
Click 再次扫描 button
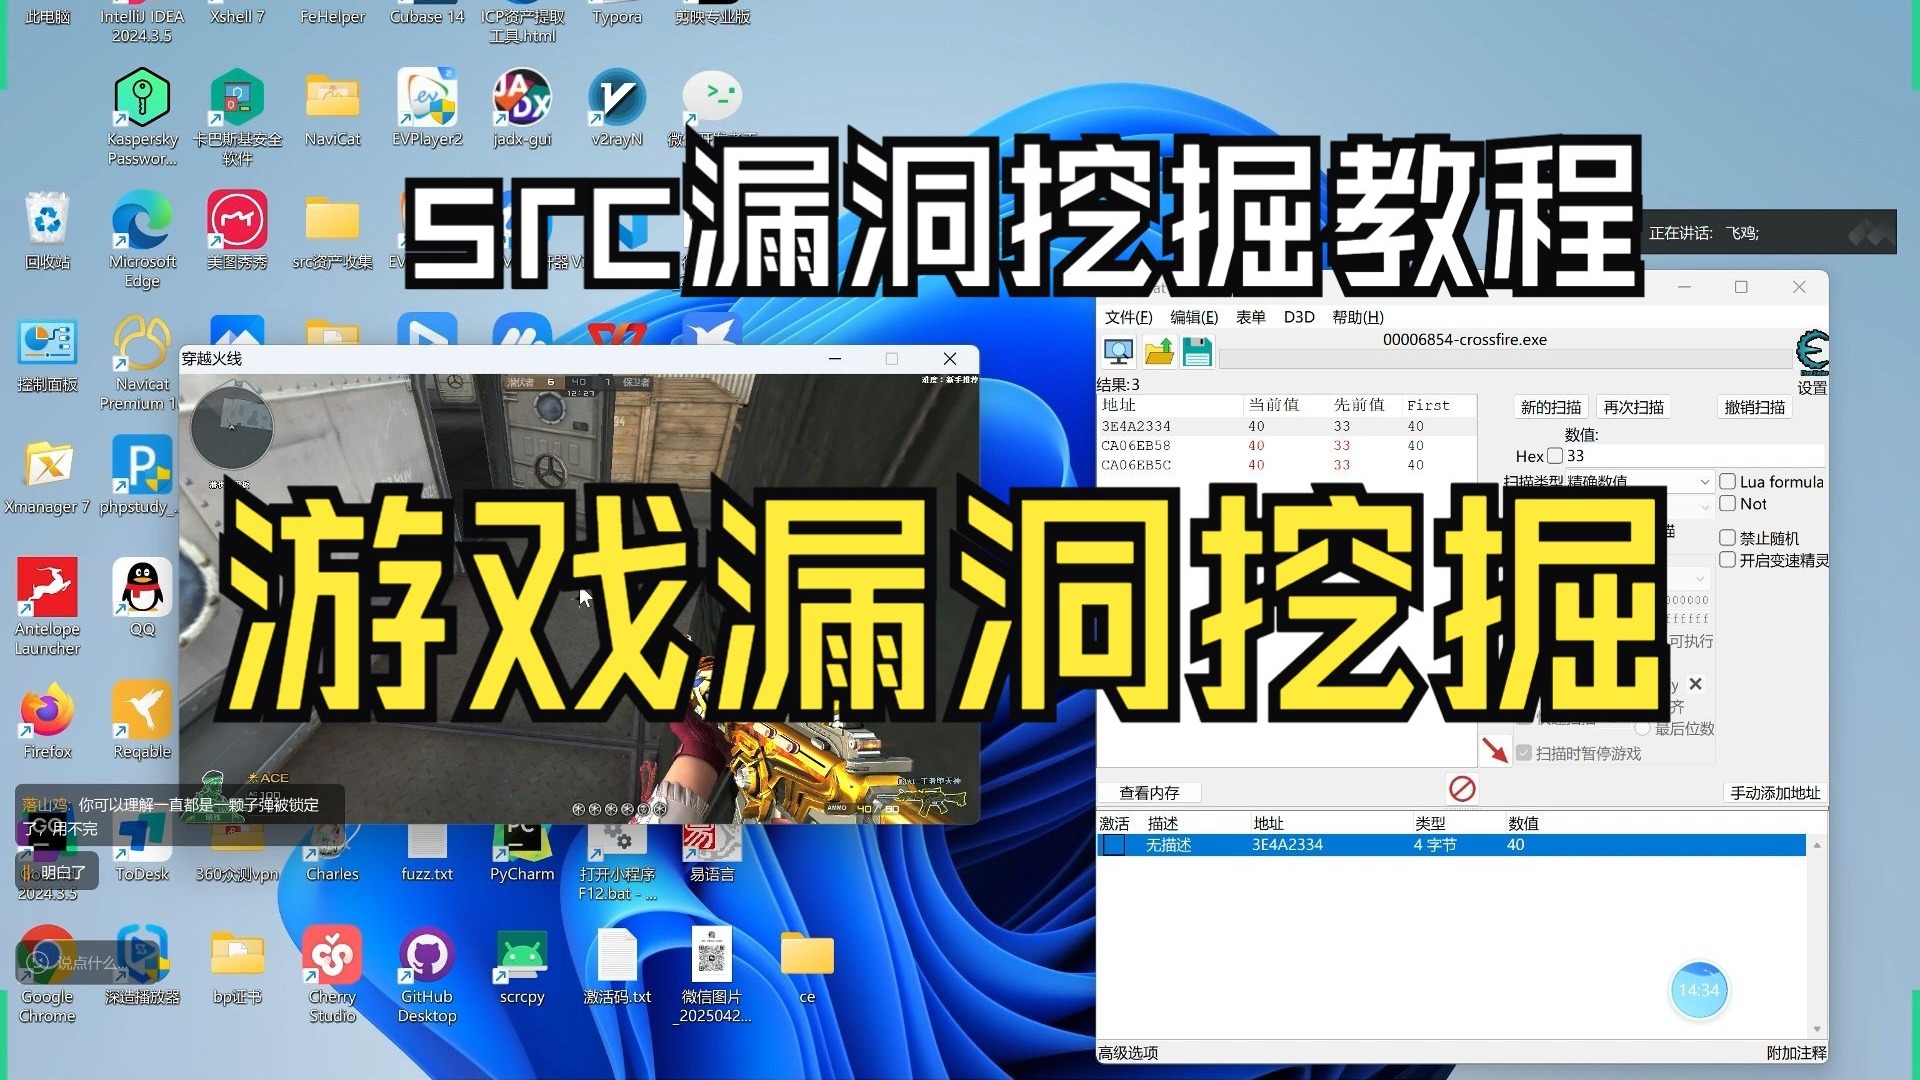coord(1634,407)
